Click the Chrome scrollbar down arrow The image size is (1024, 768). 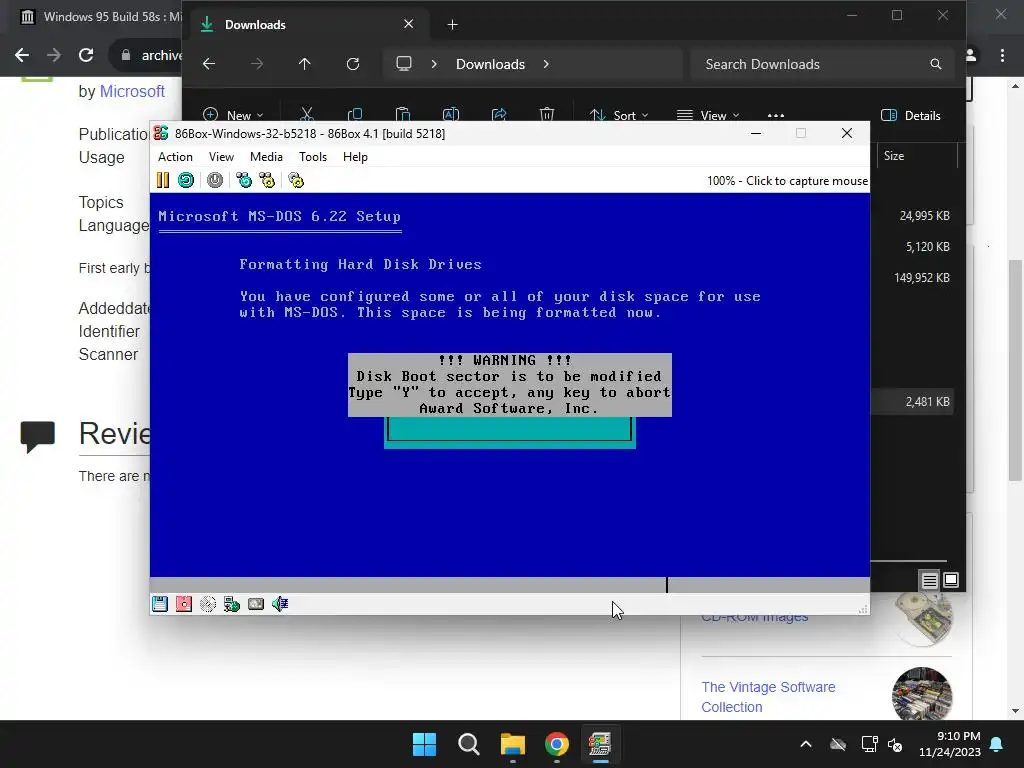click(1016, 711)
